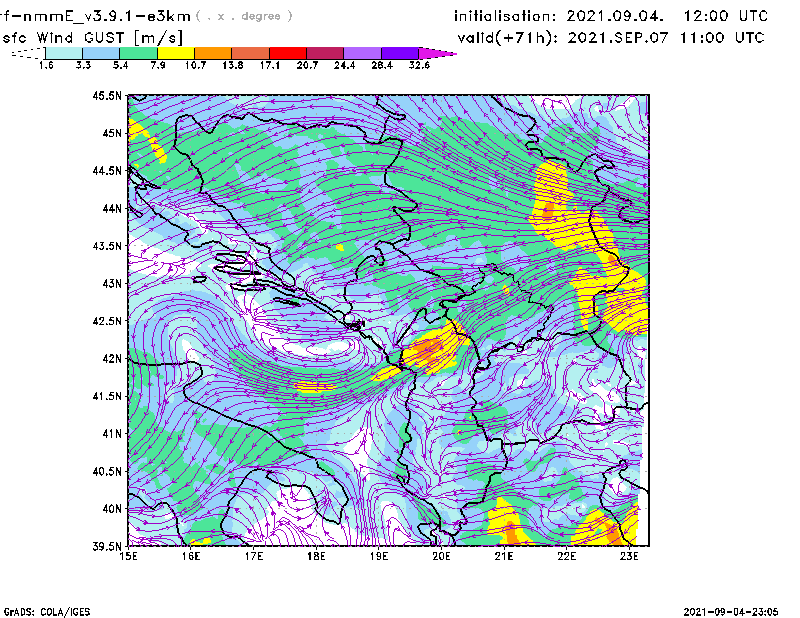Click the light blue legend swatch
The image size is (800, 618).
pos(101,53)
